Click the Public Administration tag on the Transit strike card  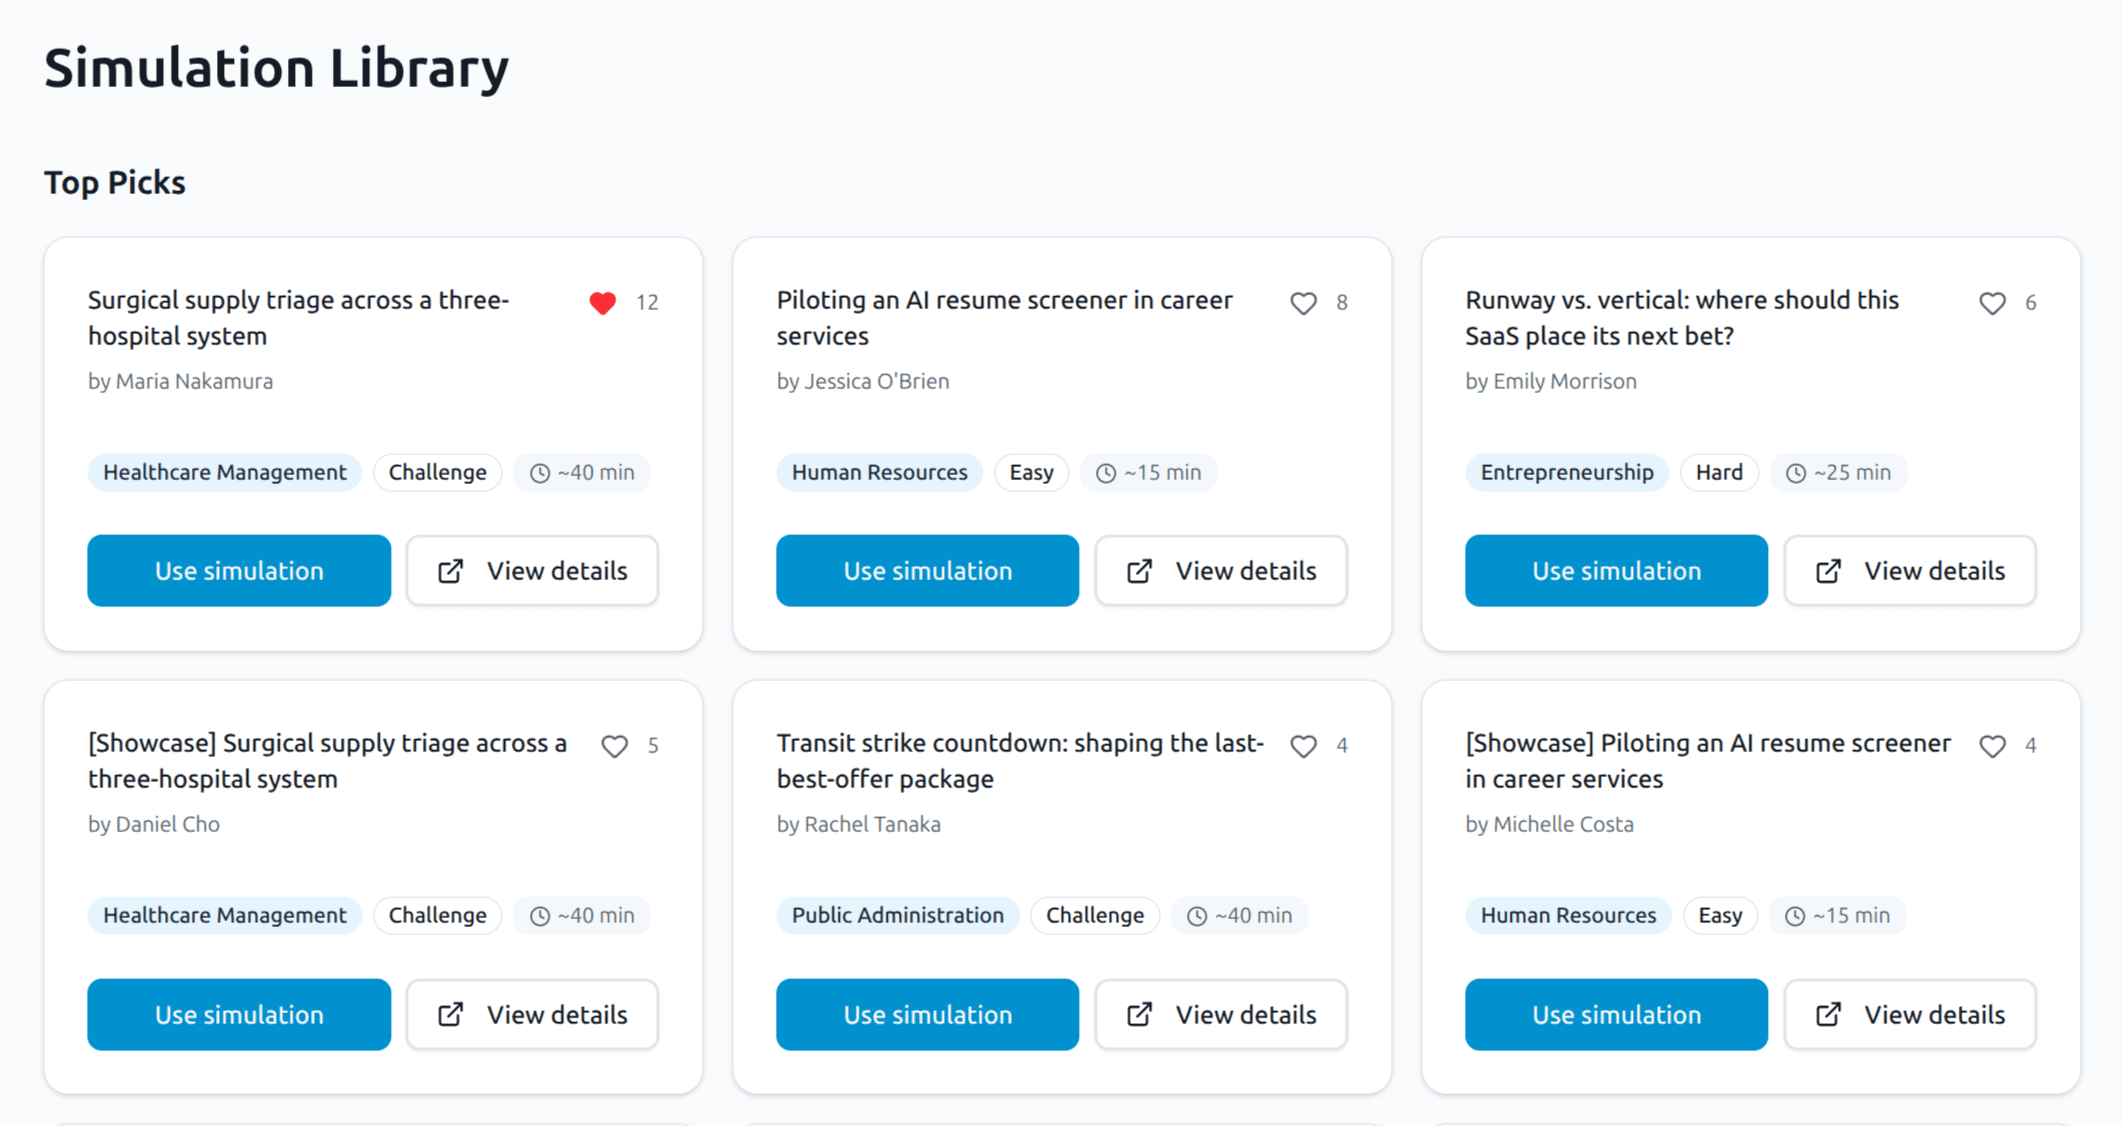click(x=896, y=915)
